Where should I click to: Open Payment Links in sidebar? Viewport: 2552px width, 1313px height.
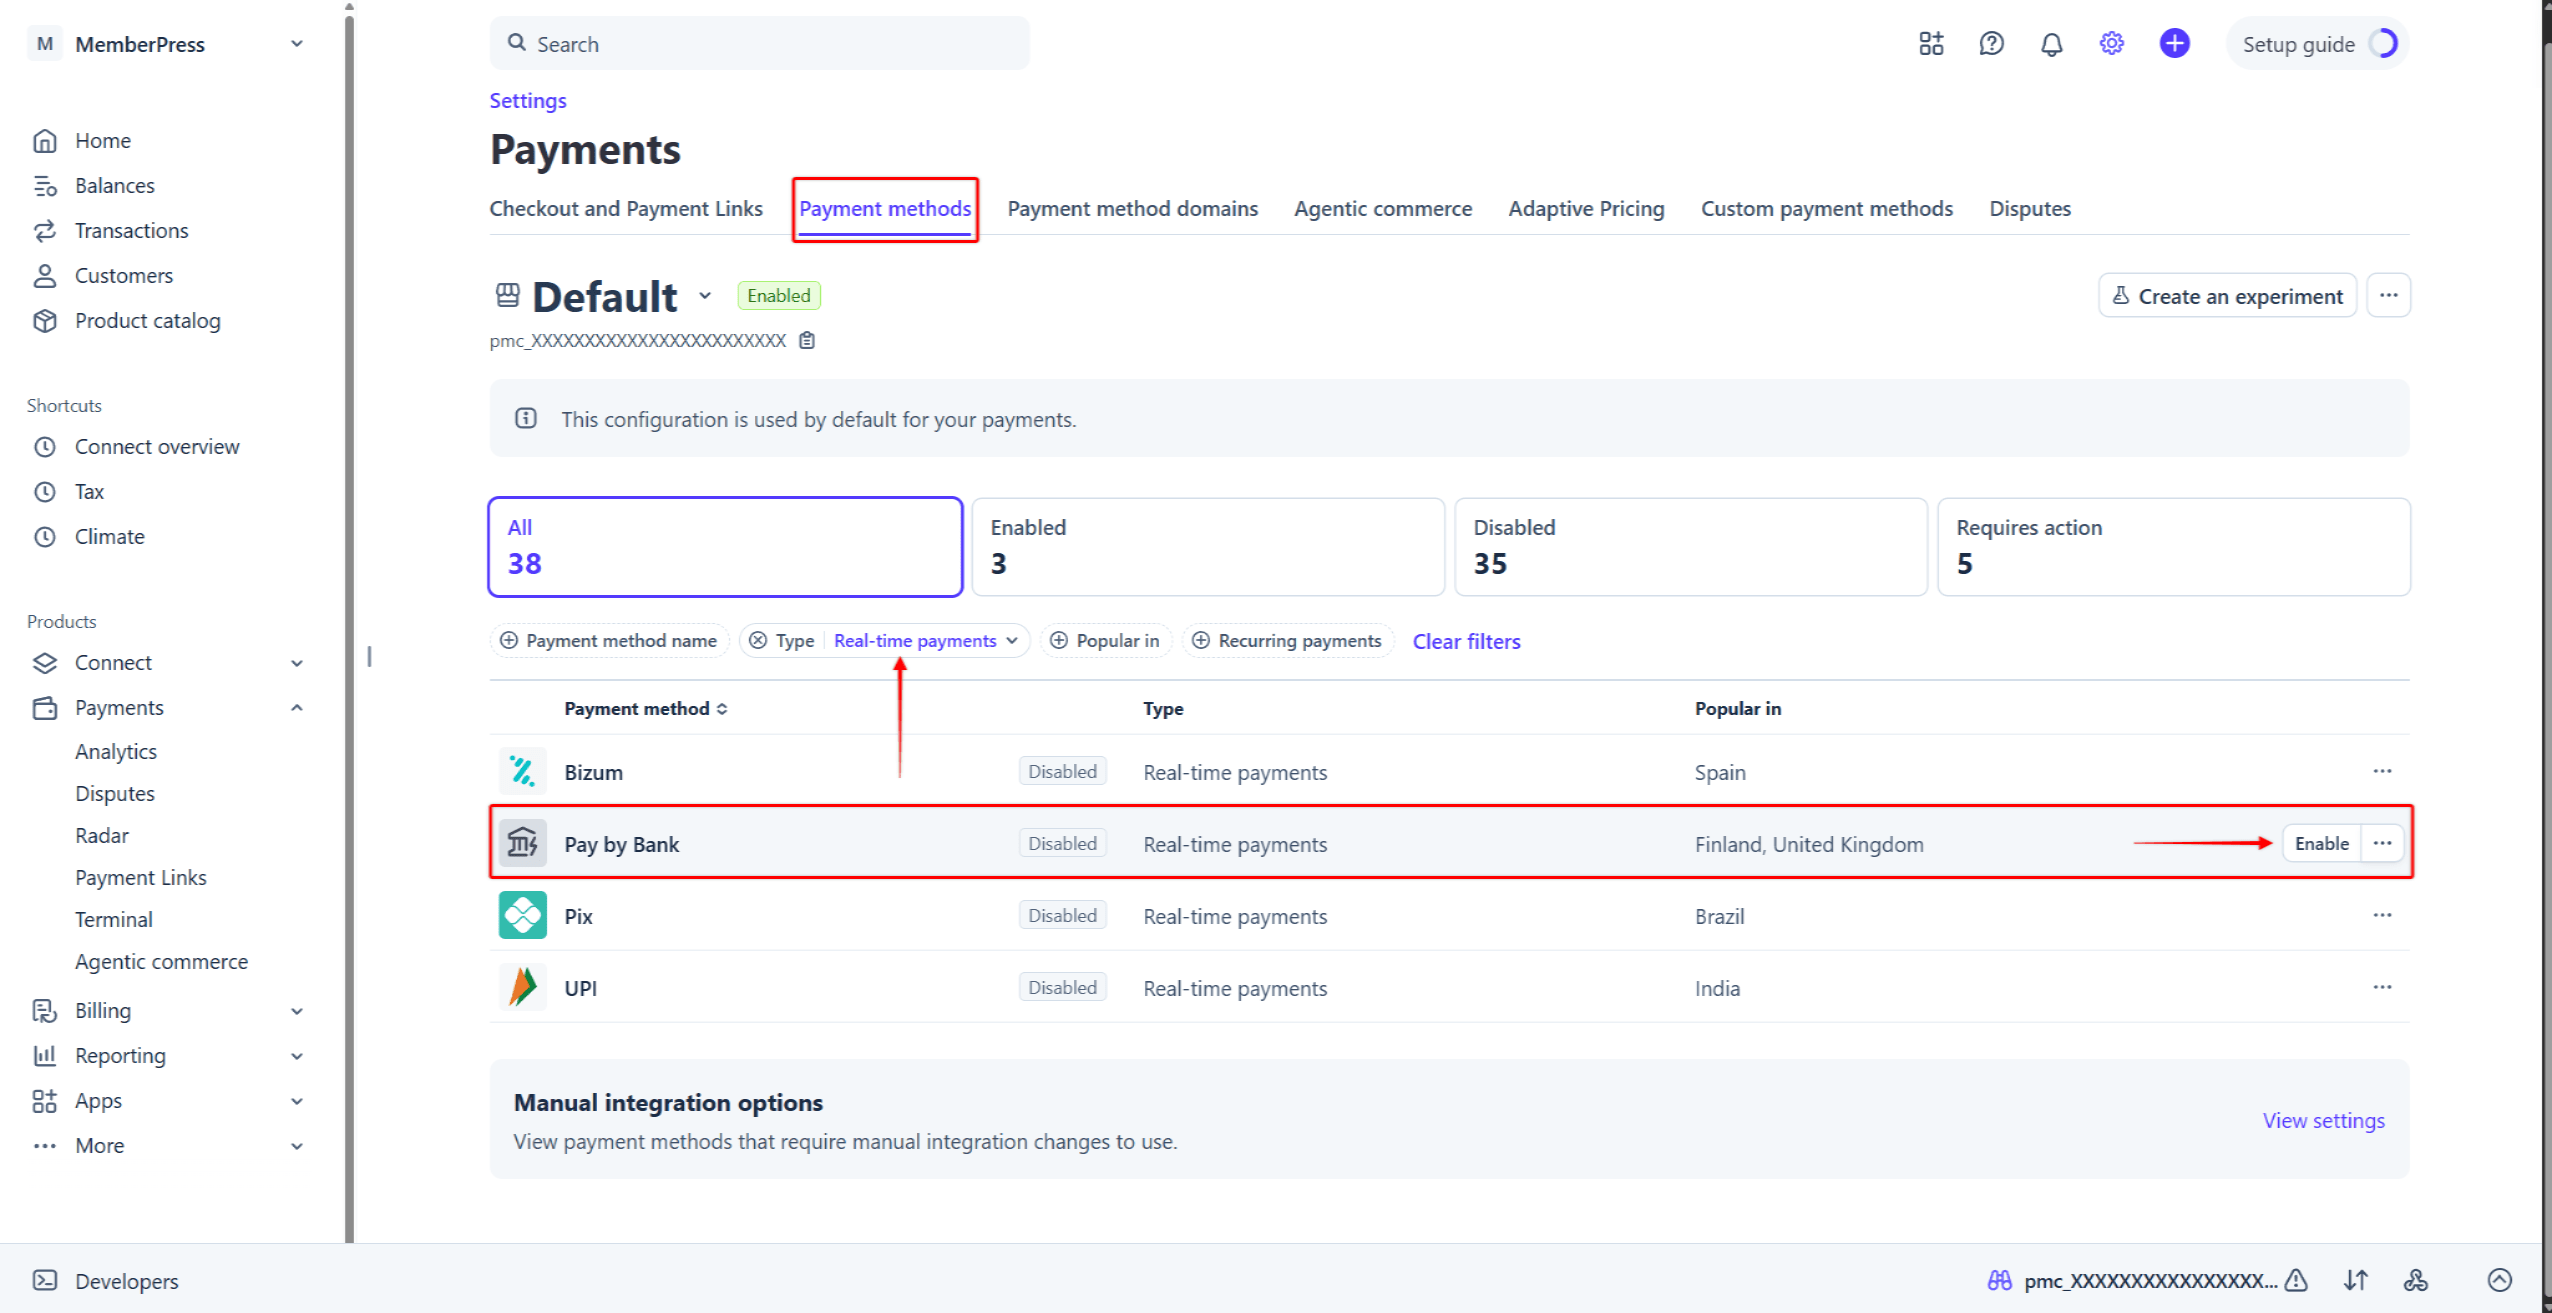click(x=140, y=878)
